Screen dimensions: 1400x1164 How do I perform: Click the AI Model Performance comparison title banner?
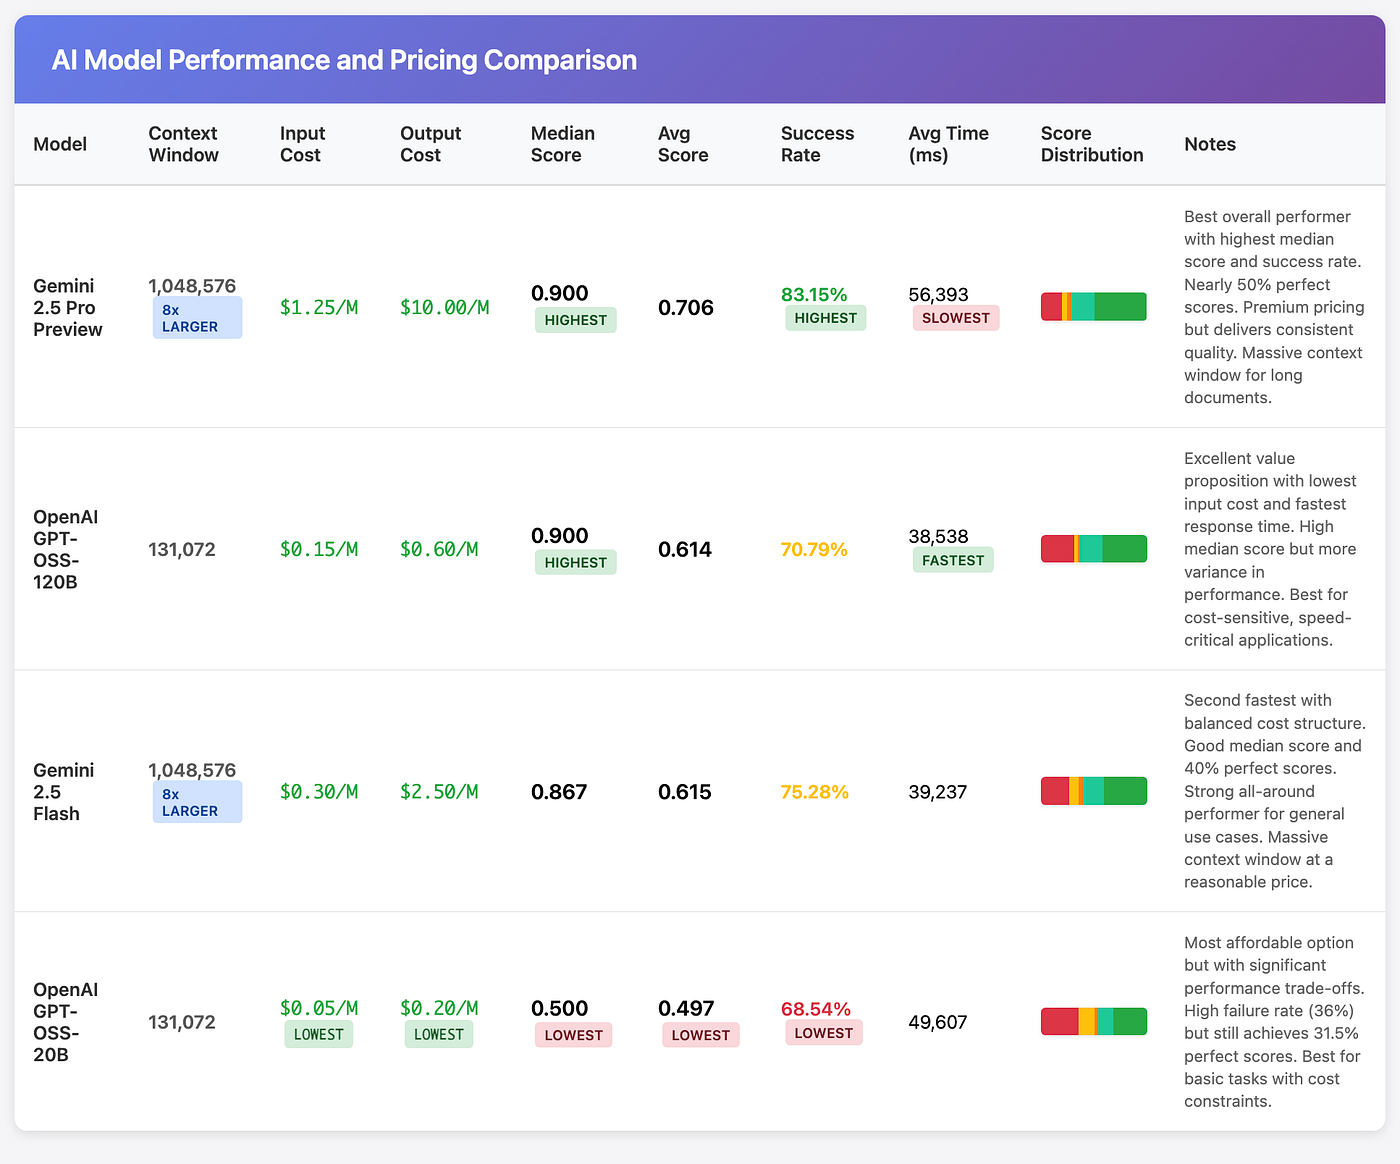(x=344, y=59)
